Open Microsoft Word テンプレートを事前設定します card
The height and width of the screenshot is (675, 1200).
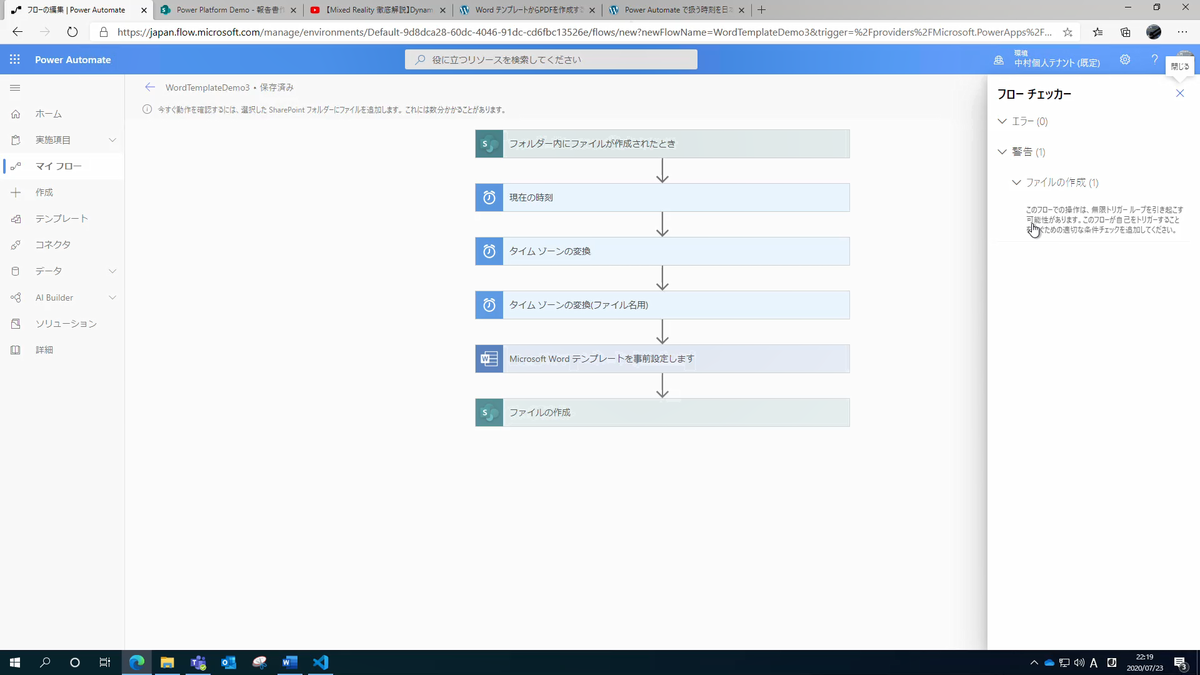point(662,359)
